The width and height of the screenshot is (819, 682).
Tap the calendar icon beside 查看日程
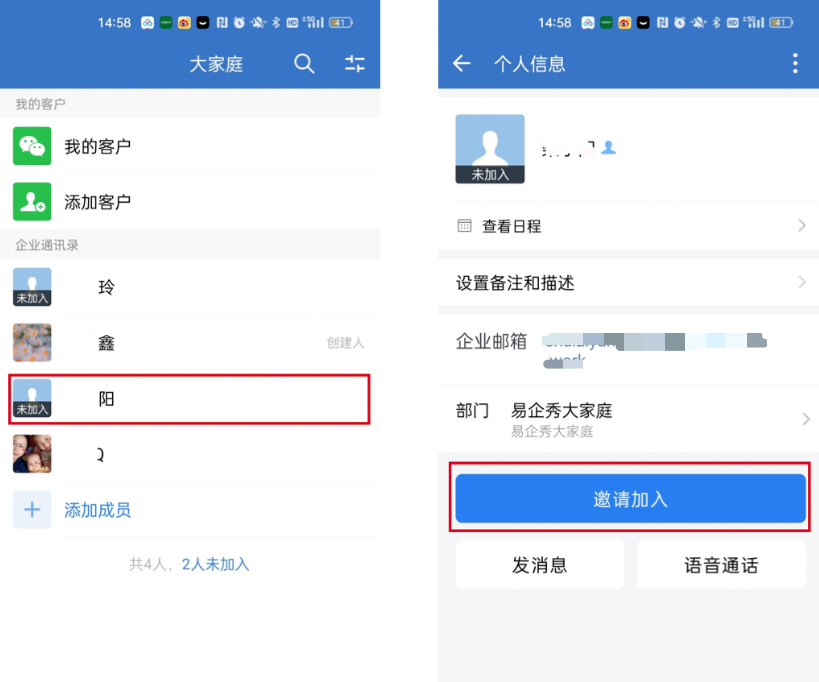pos(464,226)
